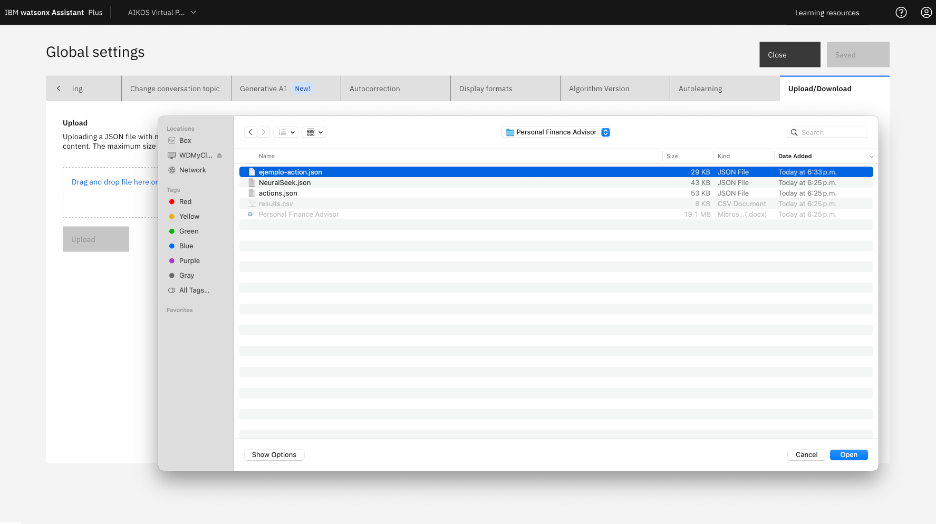Click Show Options button

(x=274, y=454)
